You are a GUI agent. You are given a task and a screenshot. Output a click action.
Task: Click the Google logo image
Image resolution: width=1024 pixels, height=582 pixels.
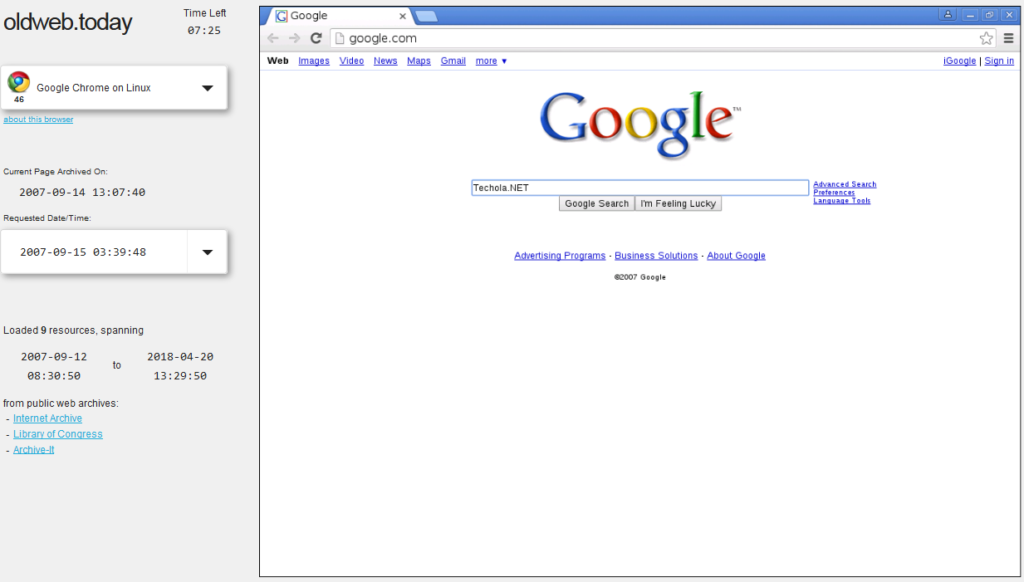click(640, 124)
